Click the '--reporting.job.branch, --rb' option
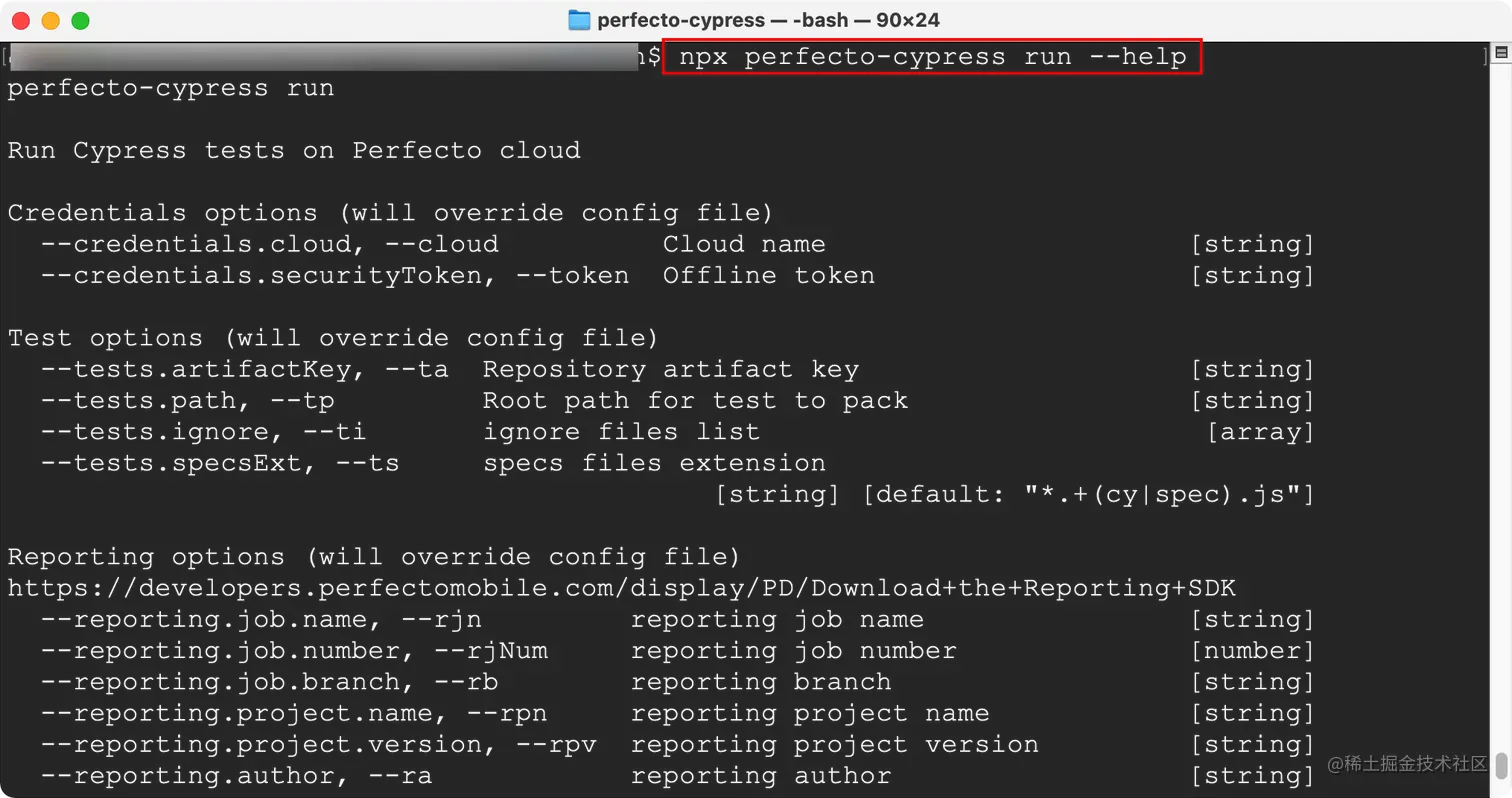 [270, 682]
